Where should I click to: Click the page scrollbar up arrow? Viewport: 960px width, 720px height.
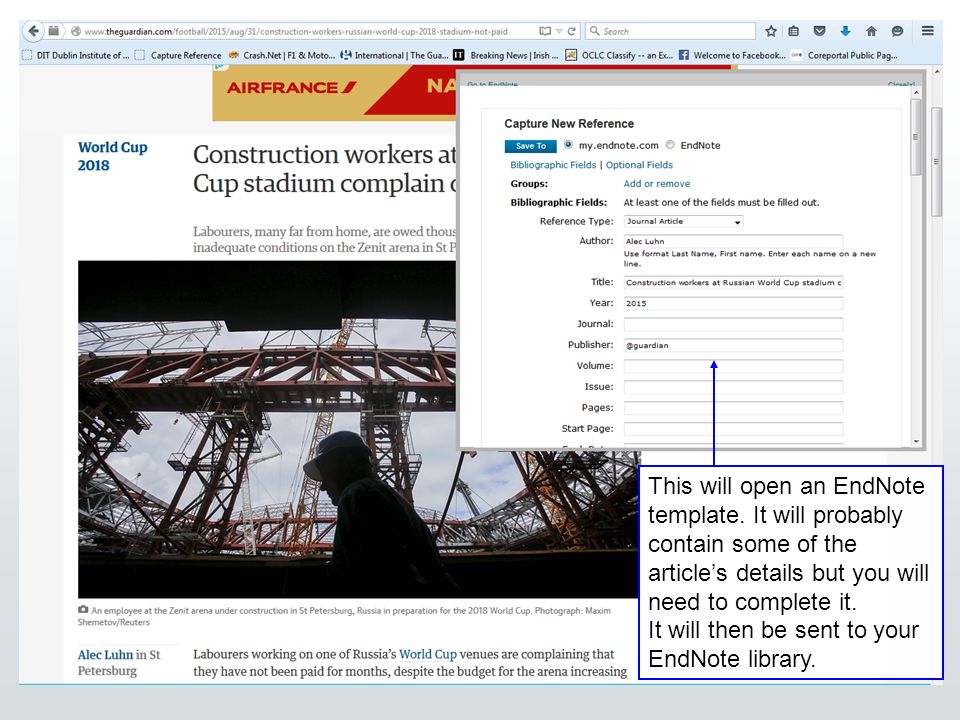point(936,72)
